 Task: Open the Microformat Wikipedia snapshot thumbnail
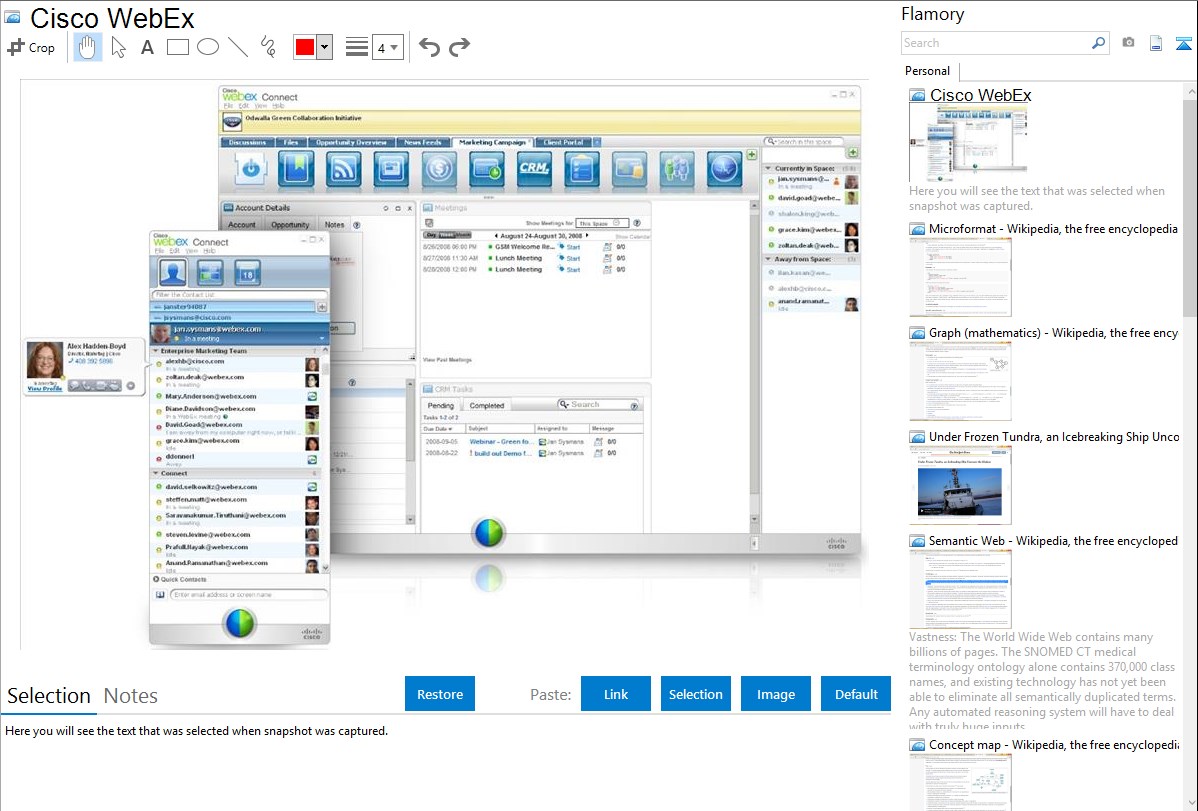tap(960, 277)
